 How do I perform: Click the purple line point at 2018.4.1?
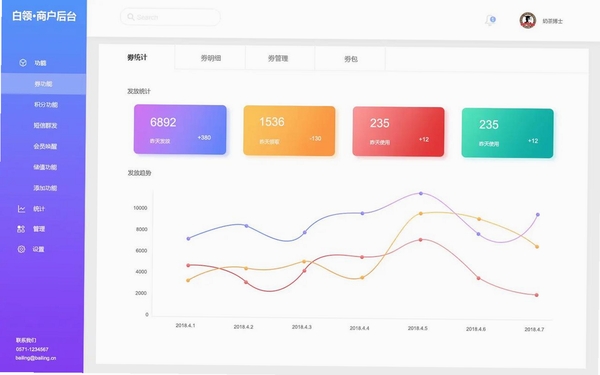point(188,239)
